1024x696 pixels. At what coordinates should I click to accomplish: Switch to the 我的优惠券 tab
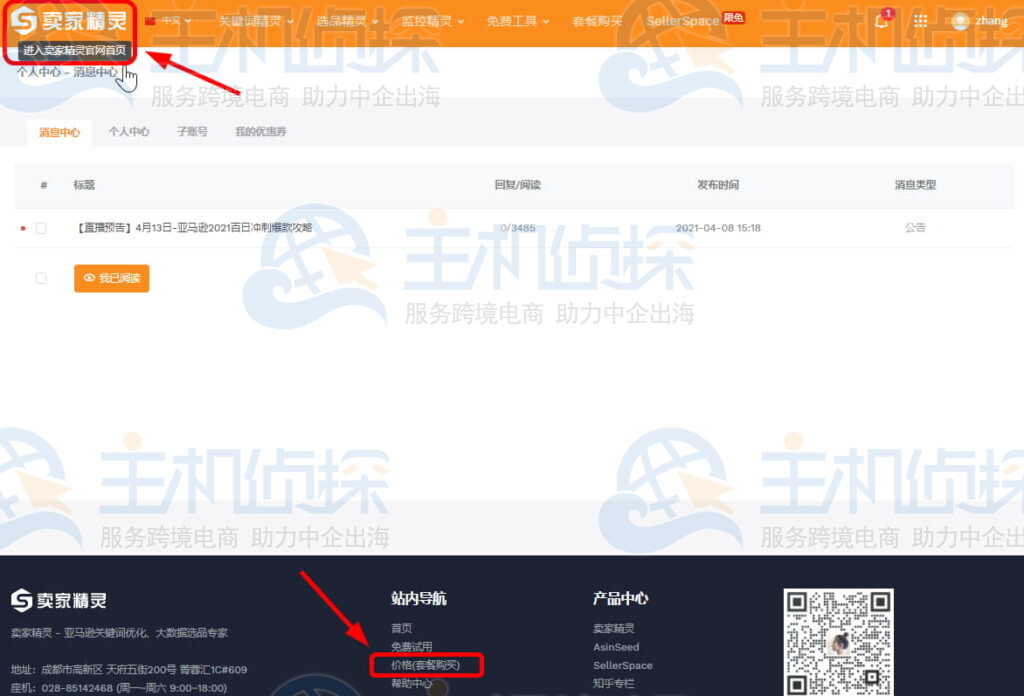coord(260,132)
